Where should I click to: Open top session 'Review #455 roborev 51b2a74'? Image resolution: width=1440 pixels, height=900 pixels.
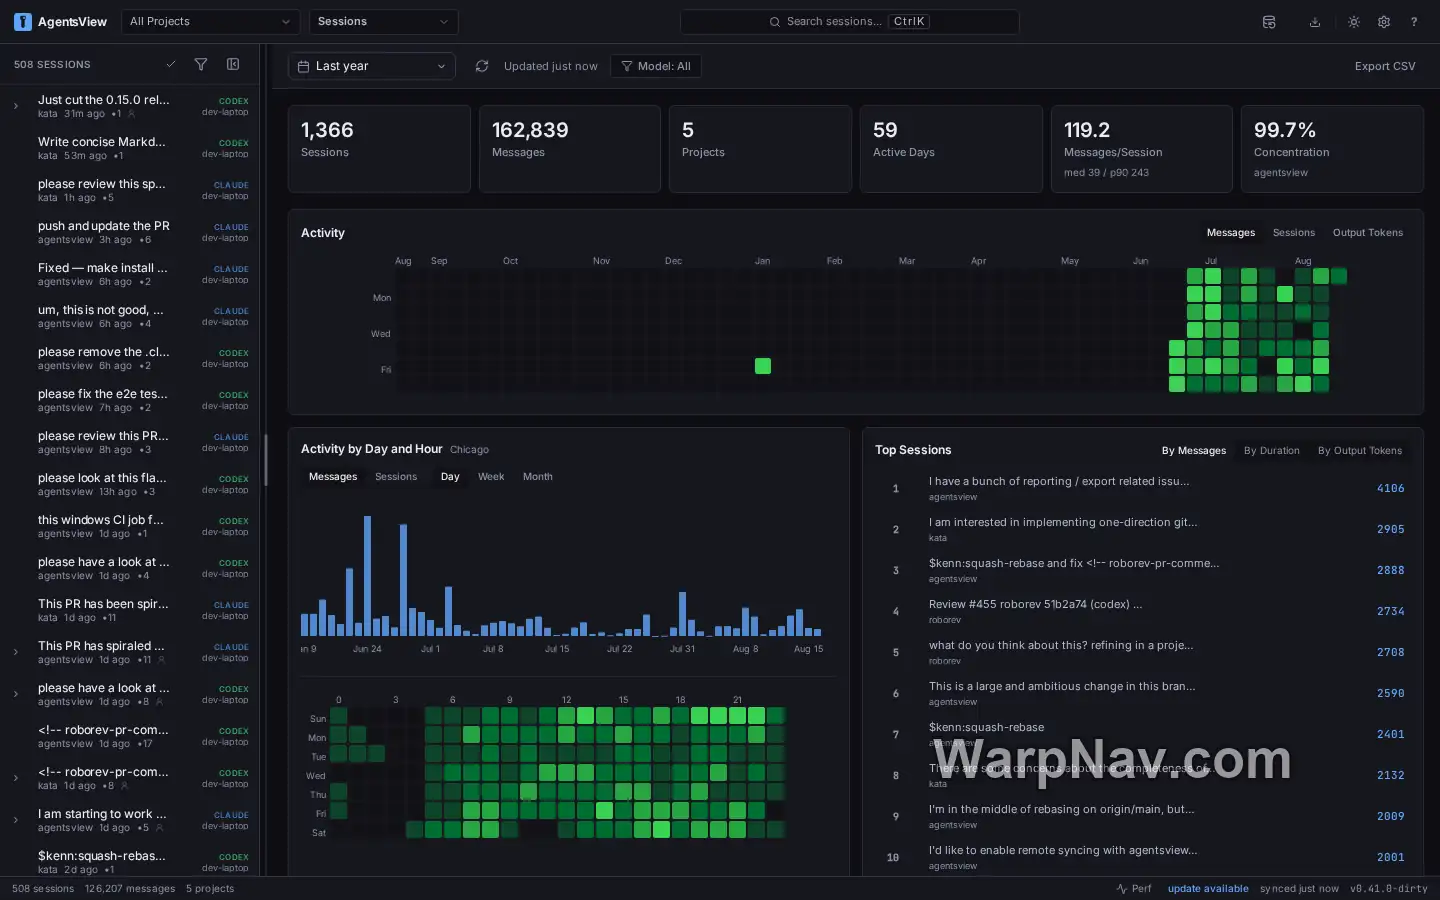coord(1143,611)
